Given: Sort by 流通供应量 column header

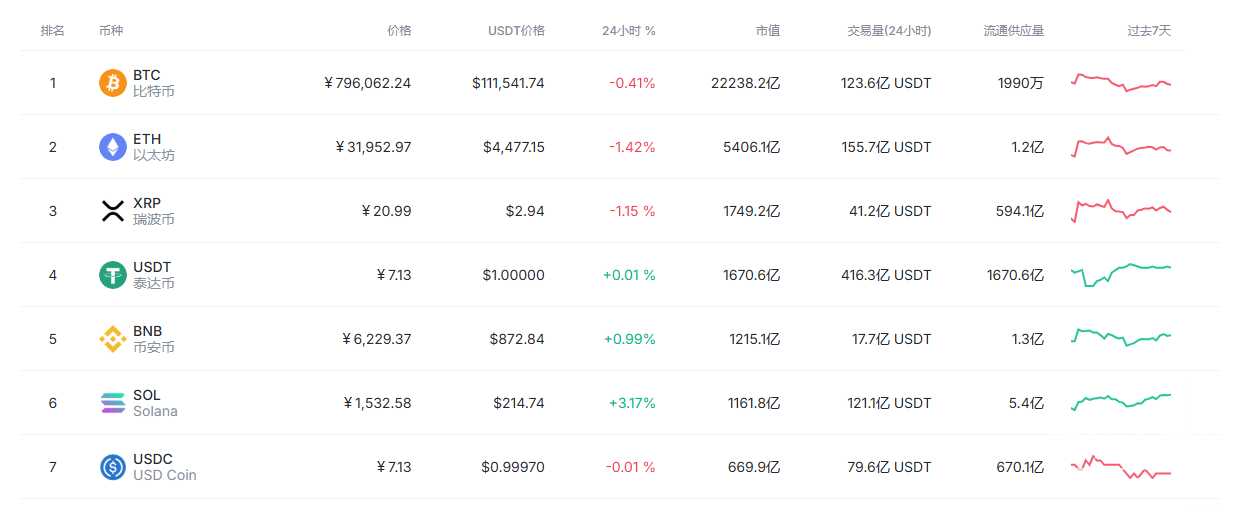Looking at the screenshot, I should 1013,31.
